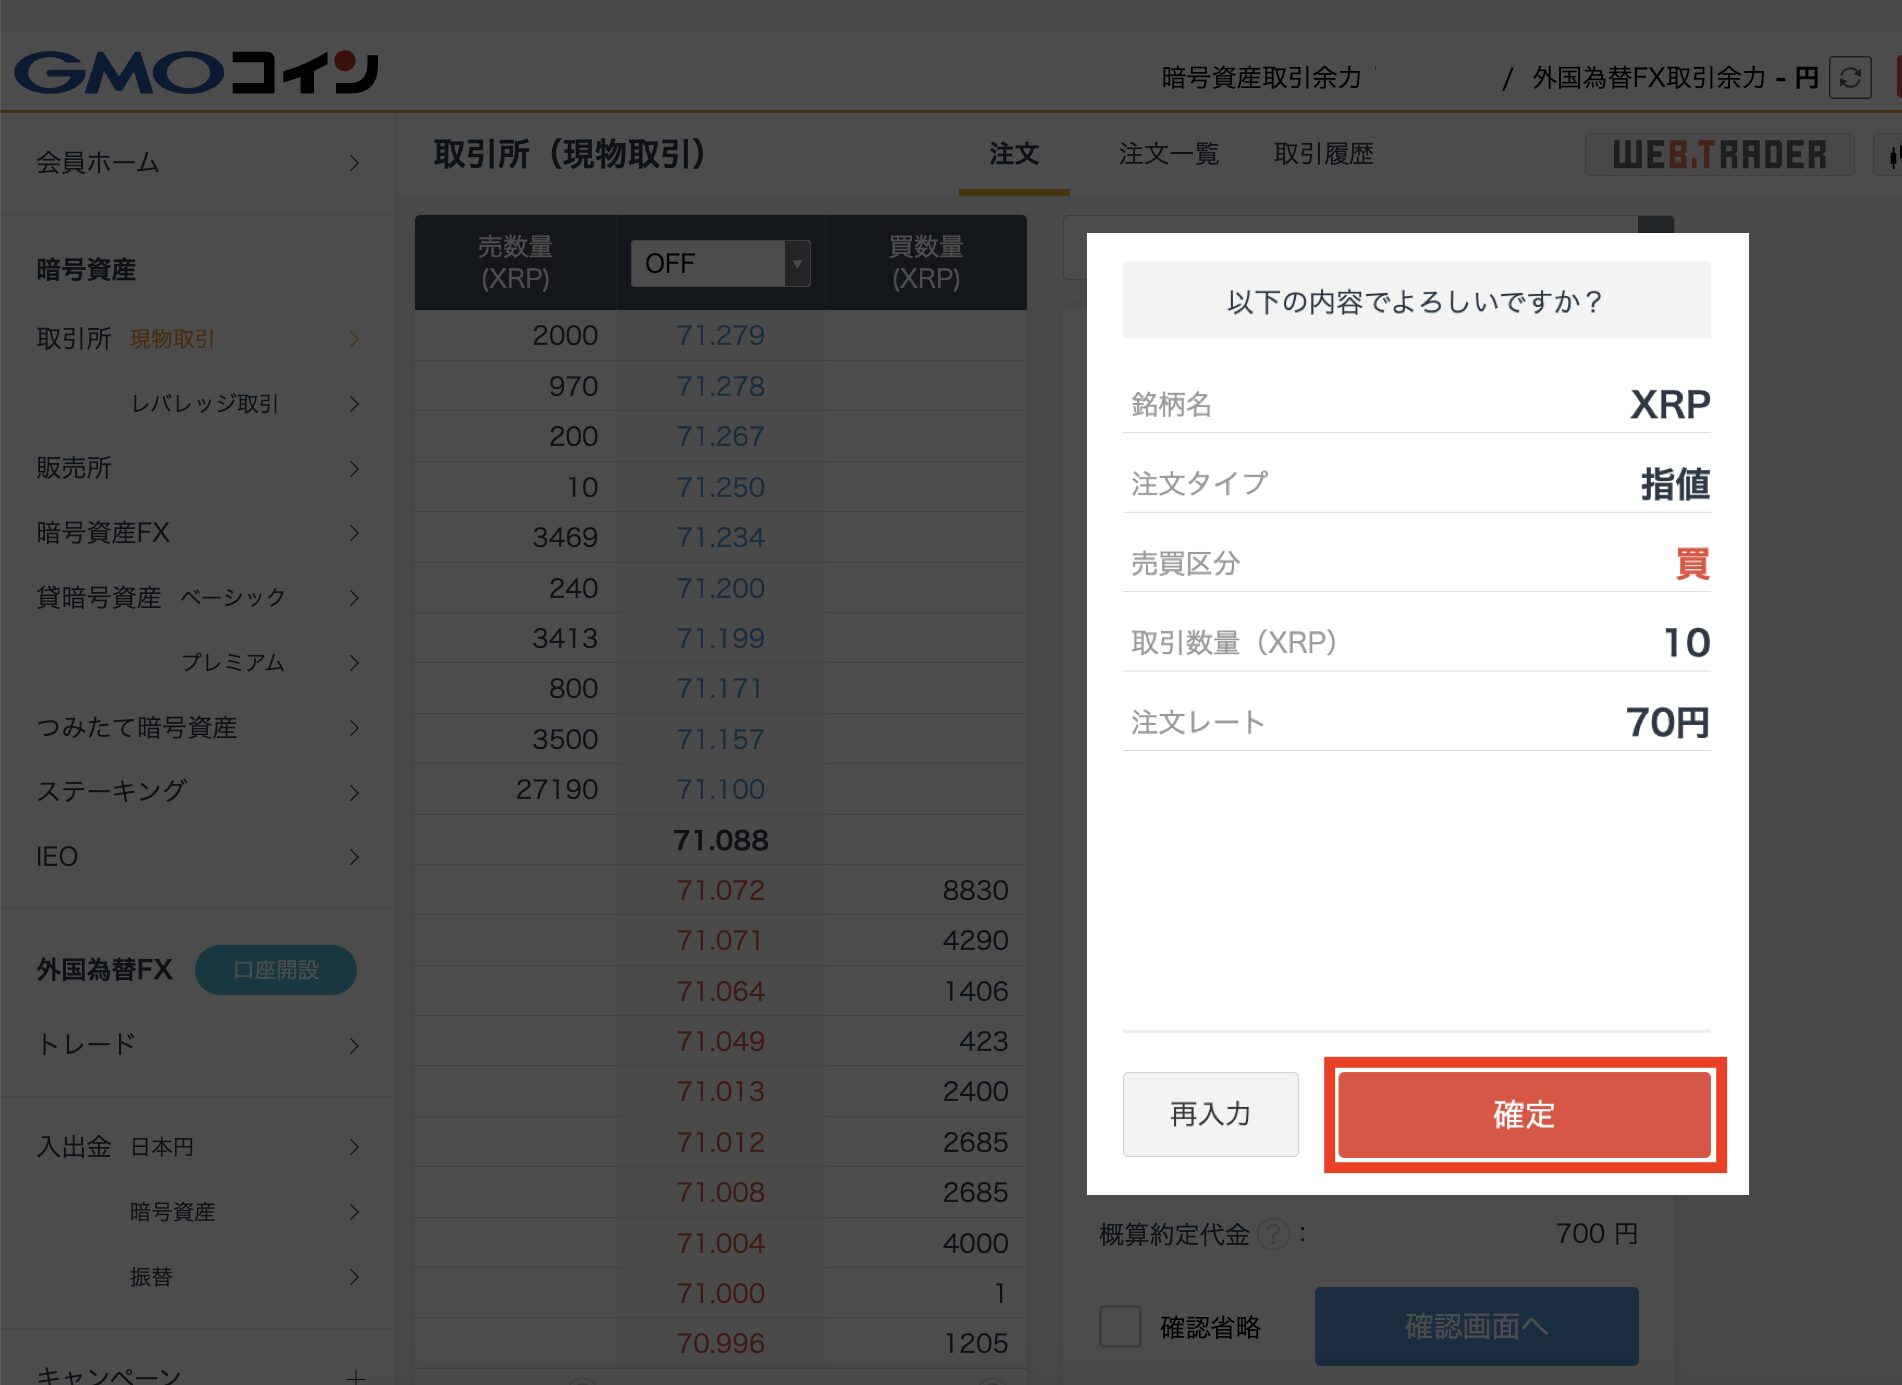This screenshot has height=1385, width=1902.
Task: Select the 注文 tab
Action: click(1013, 153)
